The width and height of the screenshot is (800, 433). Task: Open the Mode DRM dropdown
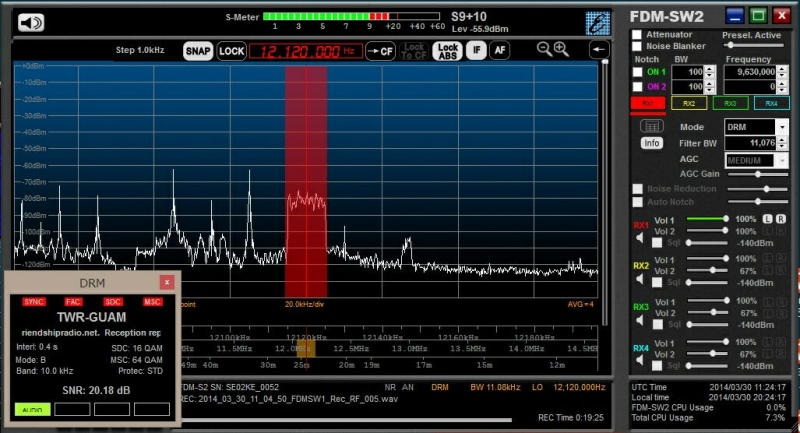click(x=782, y=126)
